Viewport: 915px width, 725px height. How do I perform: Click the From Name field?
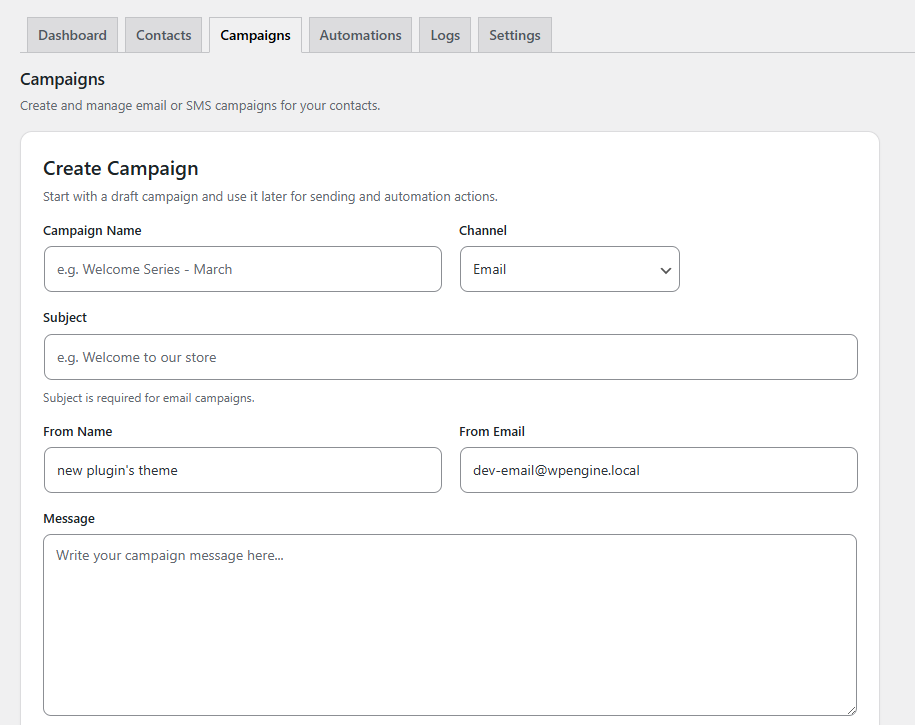coord(242,470)
